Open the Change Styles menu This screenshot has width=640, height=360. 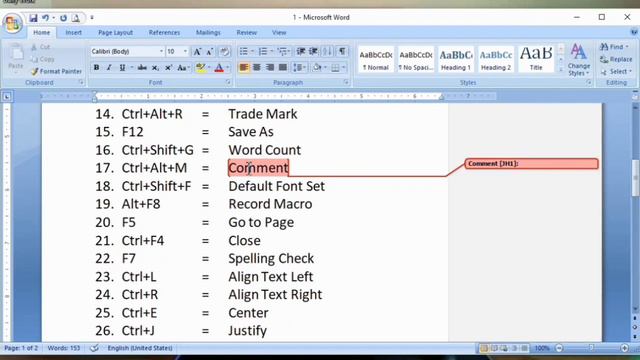[579, 60]
